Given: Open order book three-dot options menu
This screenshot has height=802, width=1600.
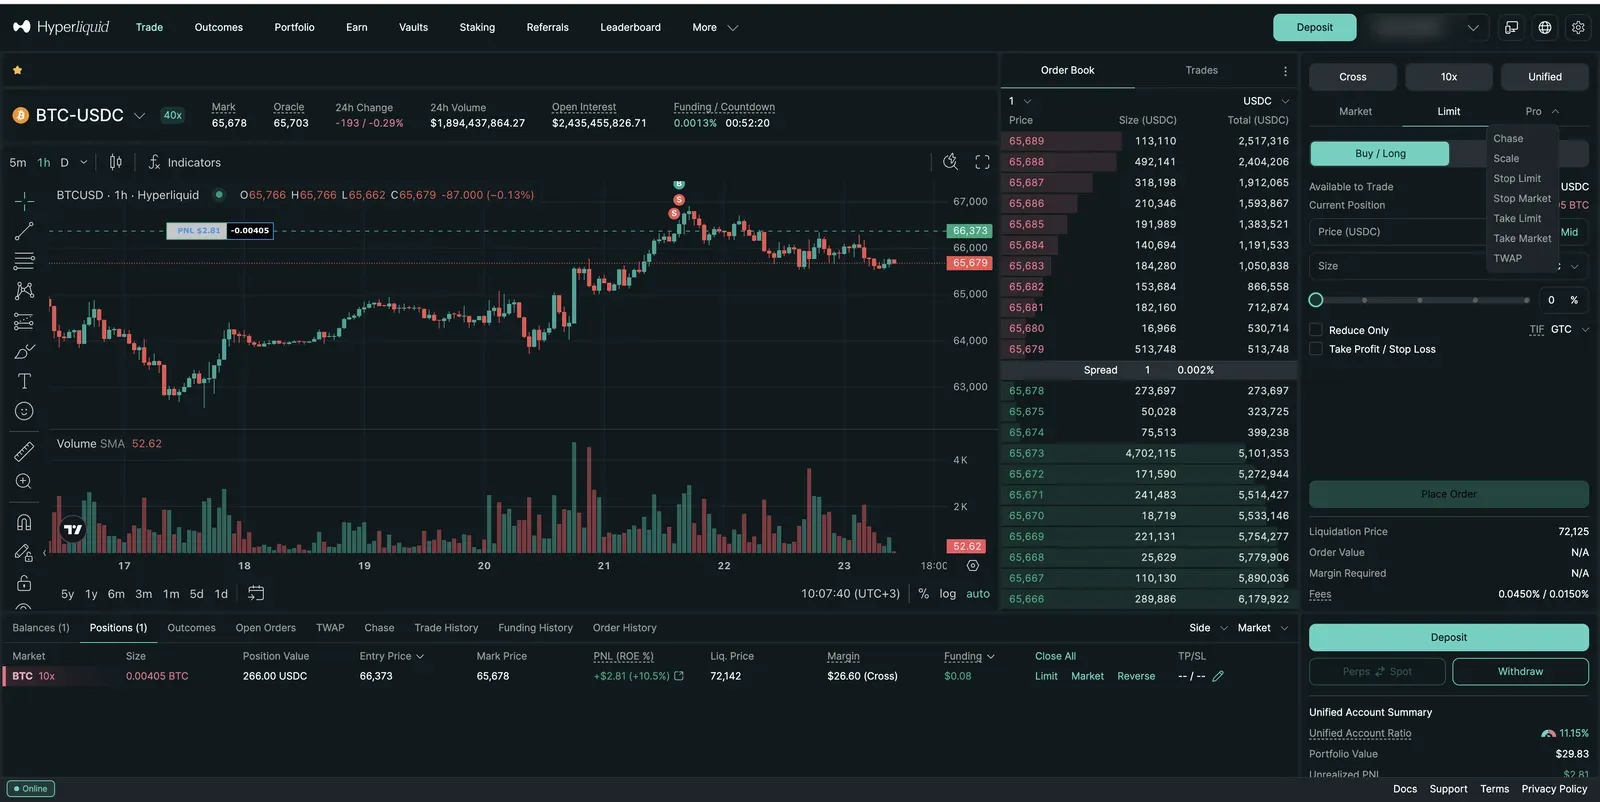Looking at the screenshot, I should tap(1285, 71).
